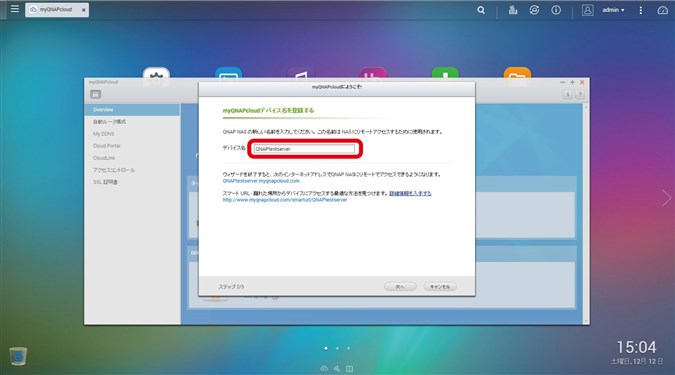Minimize the myQNAPcloud window
This screenshot has height=375, width=675.
click(x=562, y=82)
